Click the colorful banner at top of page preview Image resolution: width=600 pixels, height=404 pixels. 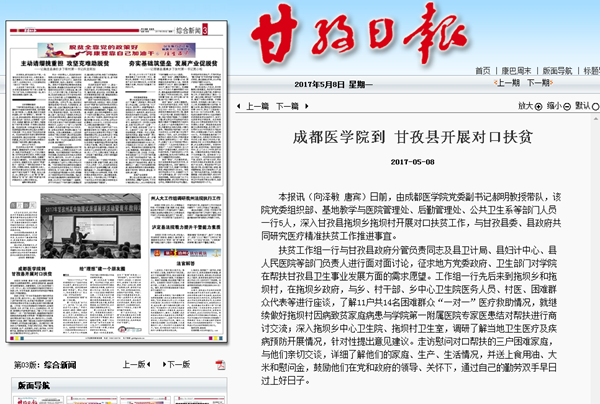click(116, 50)
